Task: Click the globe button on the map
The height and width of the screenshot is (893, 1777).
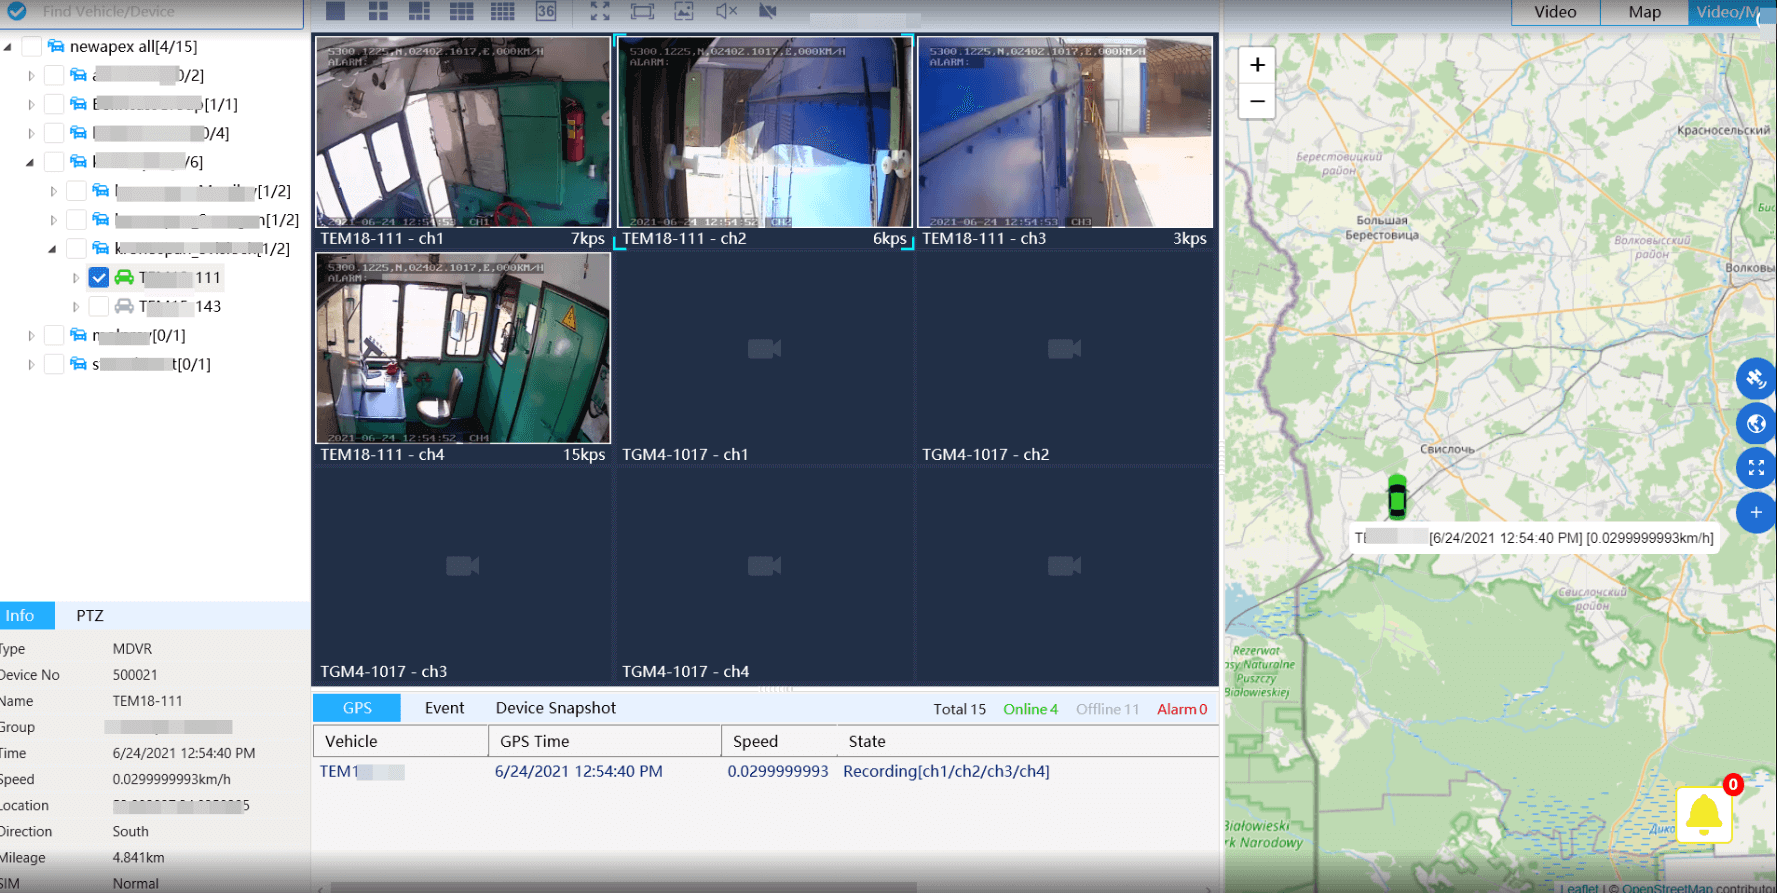Action: 1755,424
